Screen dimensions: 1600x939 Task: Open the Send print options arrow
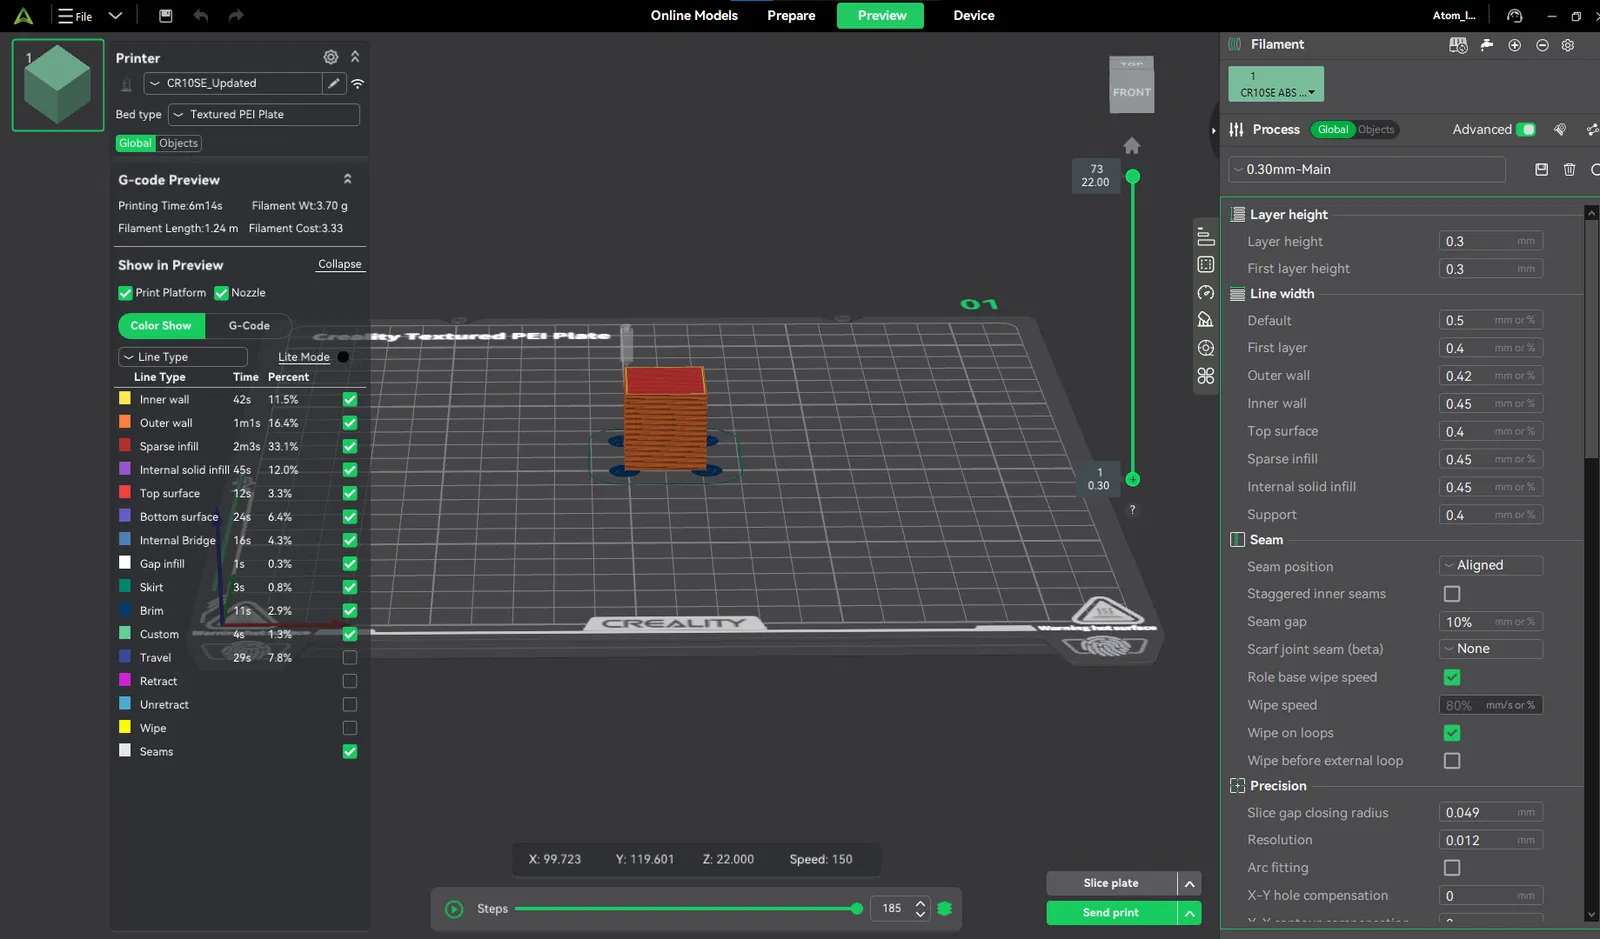tap(1189, 913)
